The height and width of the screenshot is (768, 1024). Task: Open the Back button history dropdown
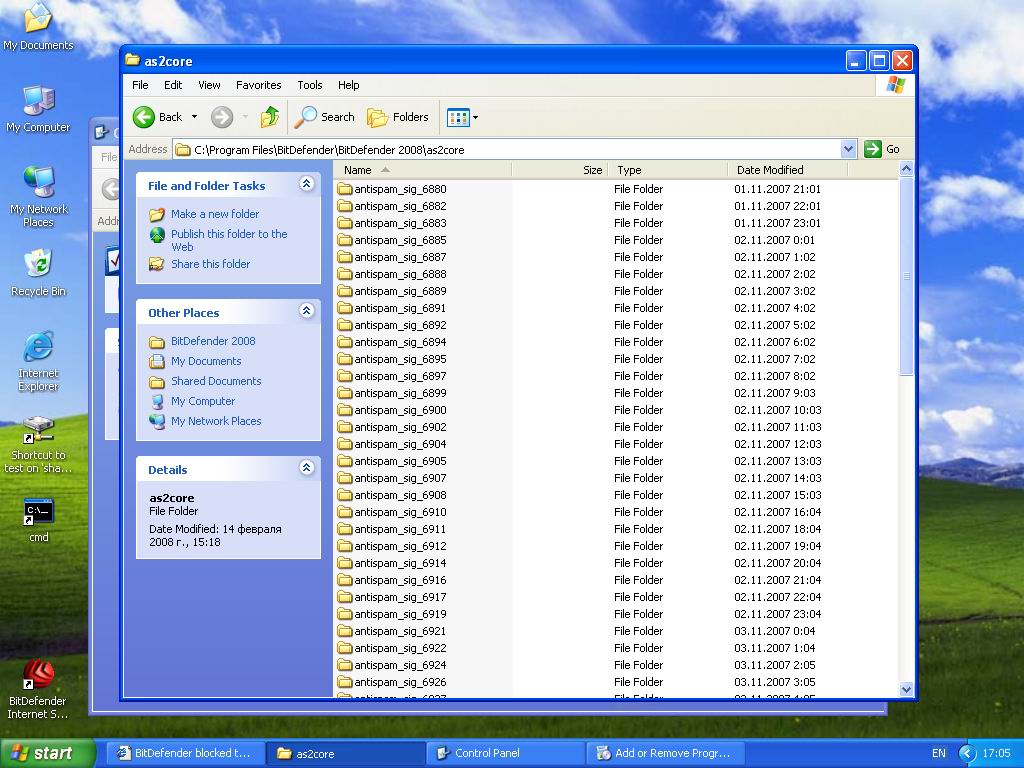194,117
